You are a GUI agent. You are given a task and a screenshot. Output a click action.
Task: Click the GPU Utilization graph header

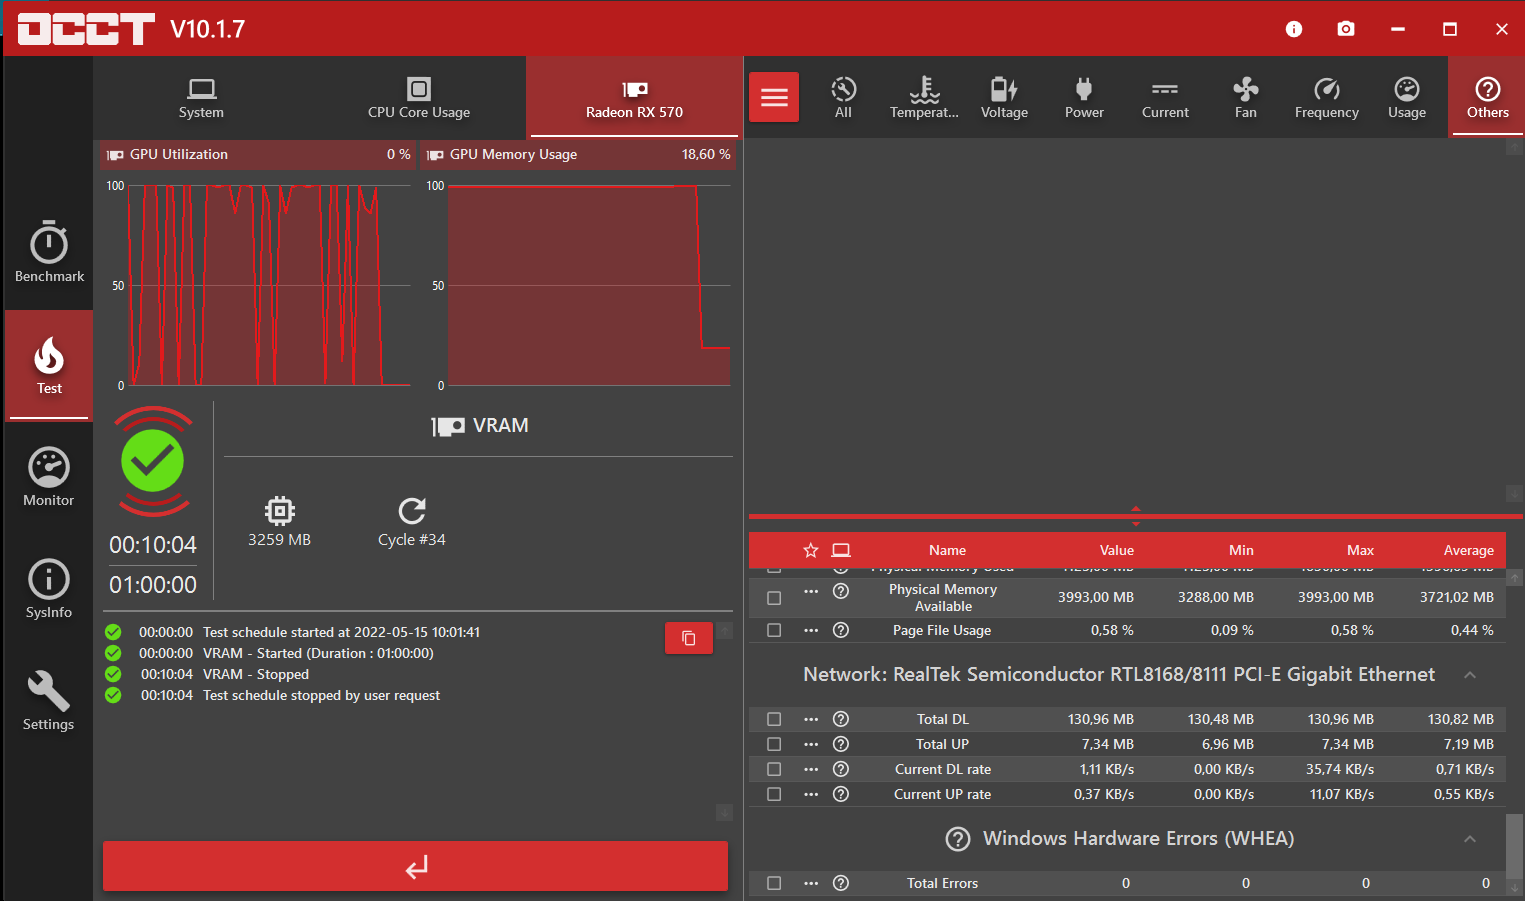click(x=258, y=154)
